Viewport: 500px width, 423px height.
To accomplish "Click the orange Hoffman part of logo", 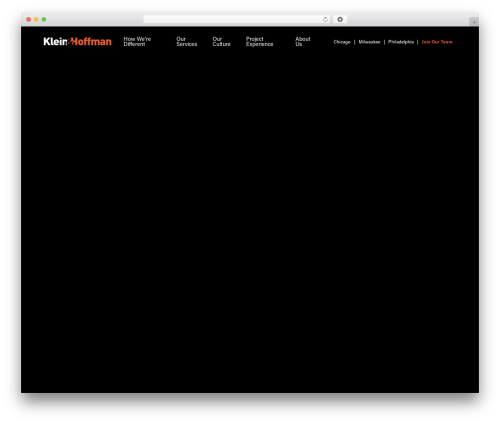I will point(91,41).
